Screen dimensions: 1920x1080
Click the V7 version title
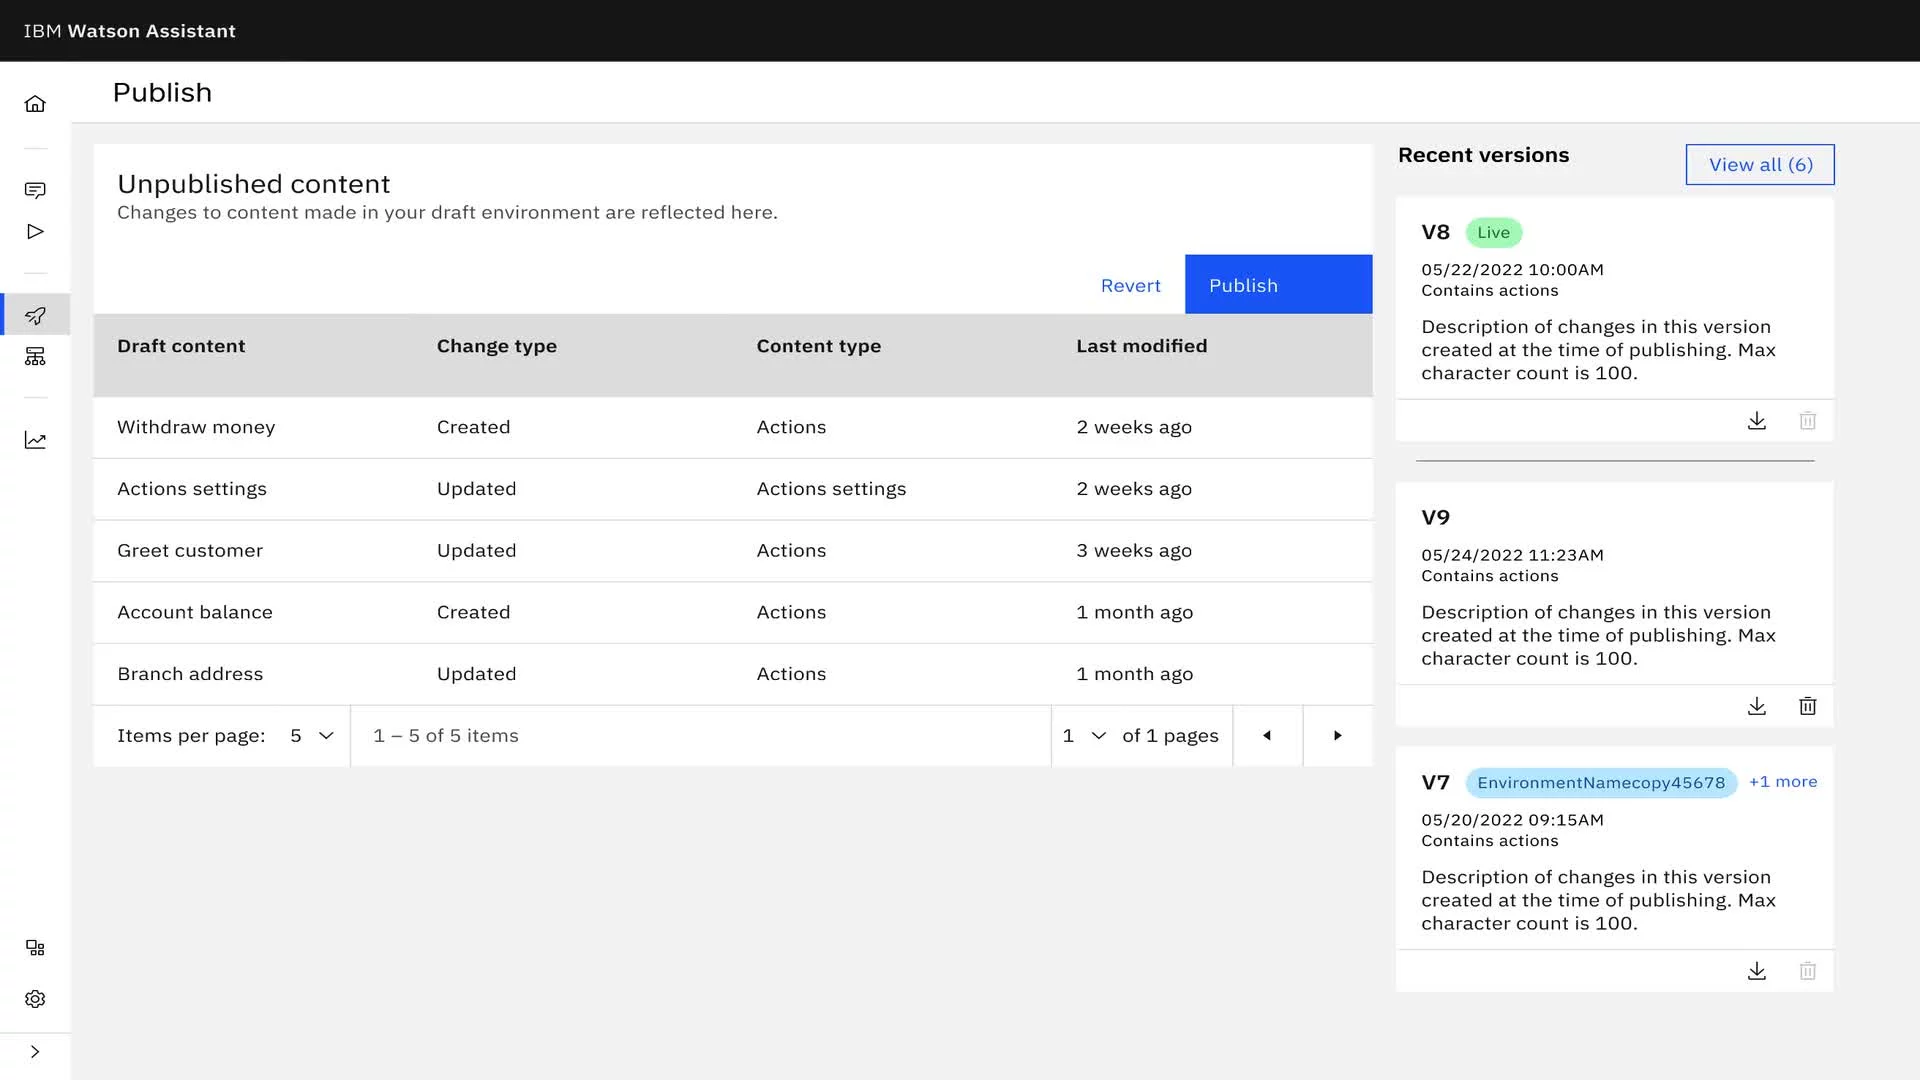point(1435,783)
